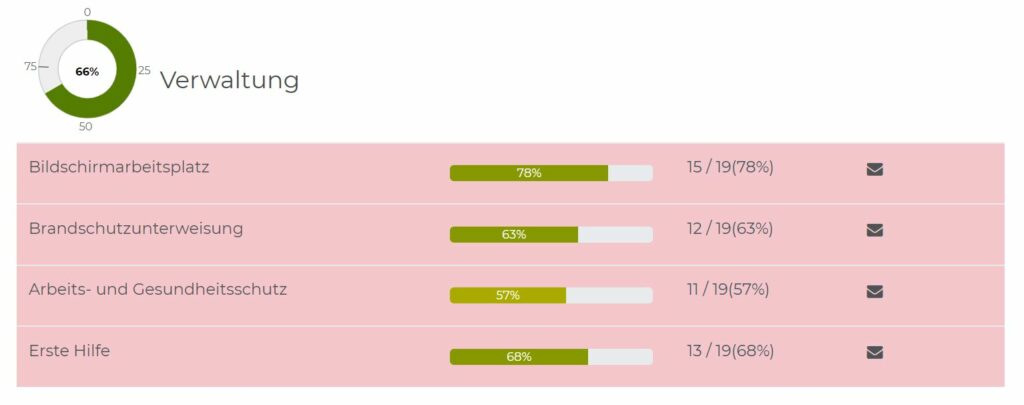The image size is (1024, 405).
Task: Send mail reminder for Brandschutzunterweisung
Action: click(x=874, y=231)
